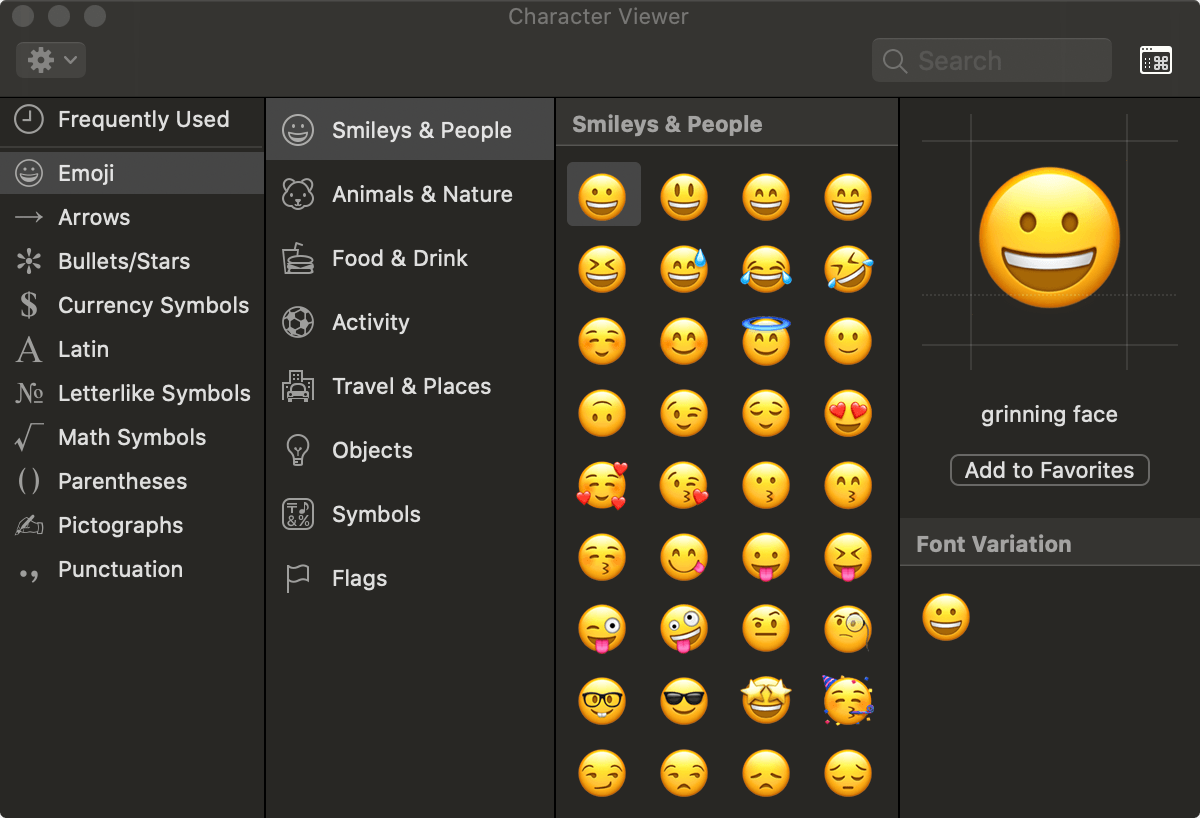
Task: Pick the partying face emoji
Action: (x=848, y=700)
